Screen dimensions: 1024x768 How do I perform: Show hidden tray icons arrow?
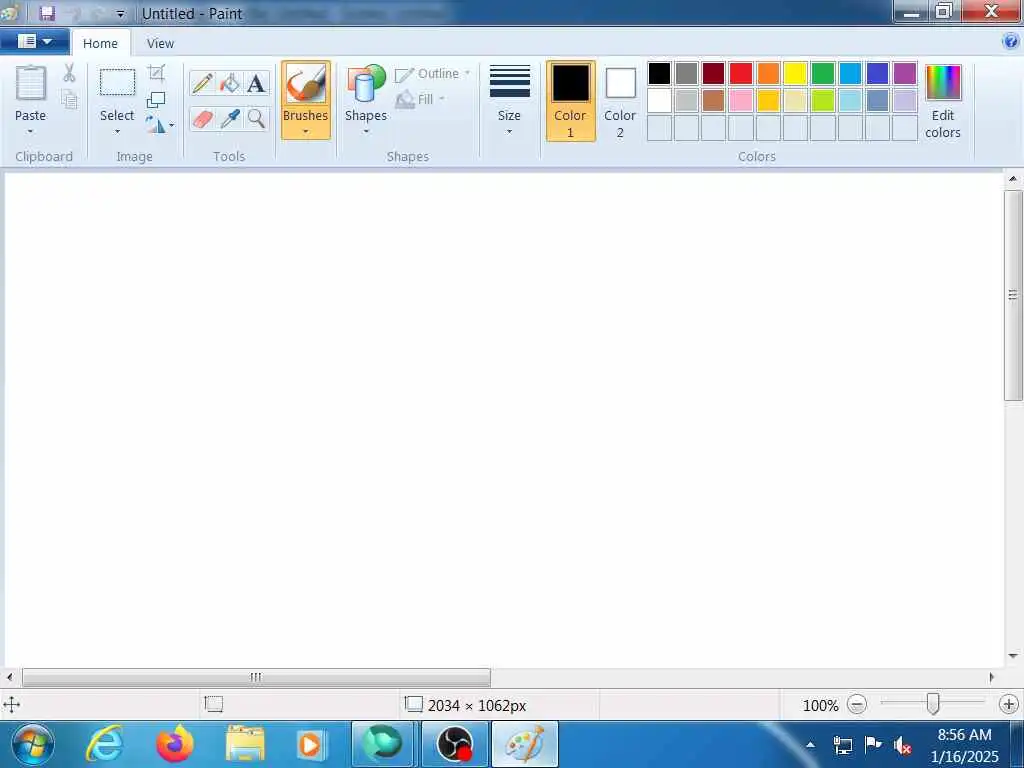(x=810, y=744)
